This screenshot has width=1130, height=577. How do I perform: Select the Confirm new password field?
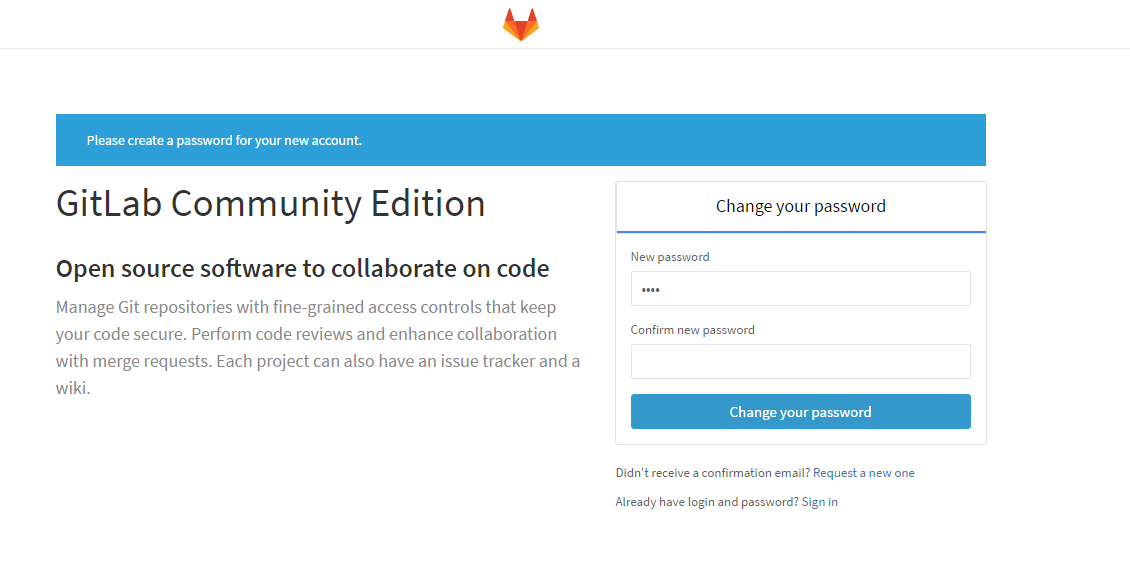pos(801,362)
